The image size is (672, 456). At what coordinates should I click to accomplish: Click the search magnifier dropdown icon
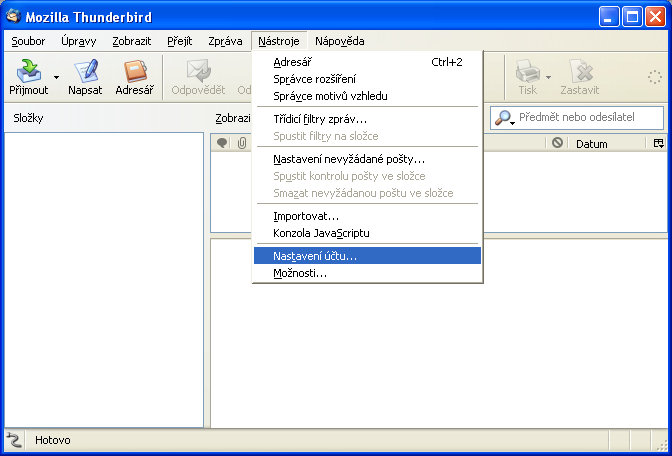pyautogui.click(x=504, y=118)
